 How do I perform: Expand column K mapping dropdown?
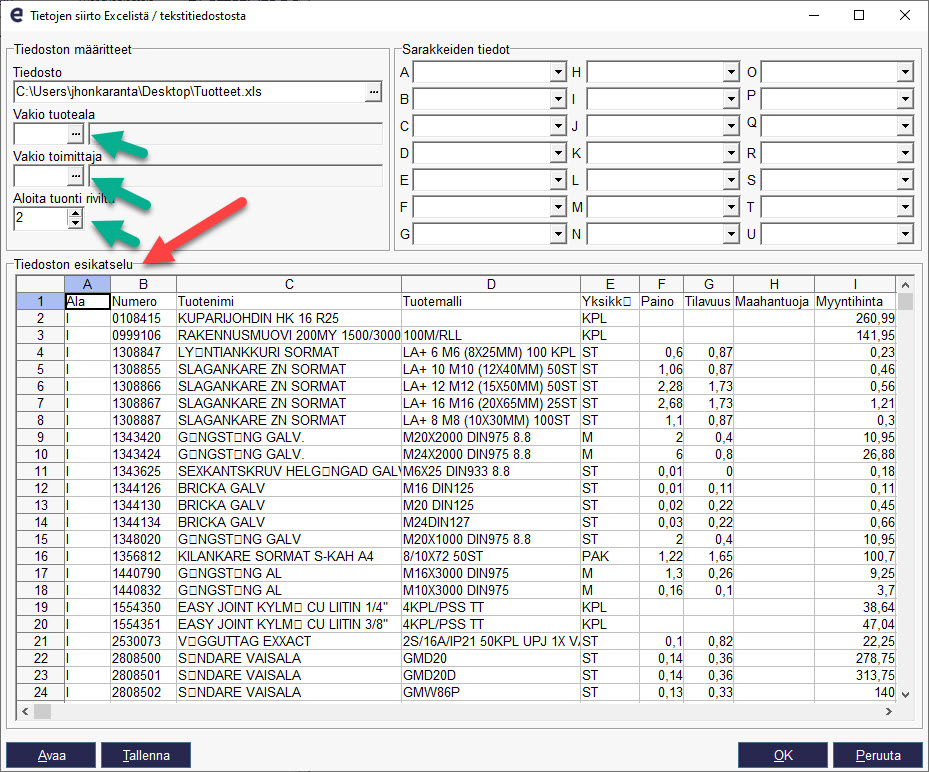tap(731, 153)
